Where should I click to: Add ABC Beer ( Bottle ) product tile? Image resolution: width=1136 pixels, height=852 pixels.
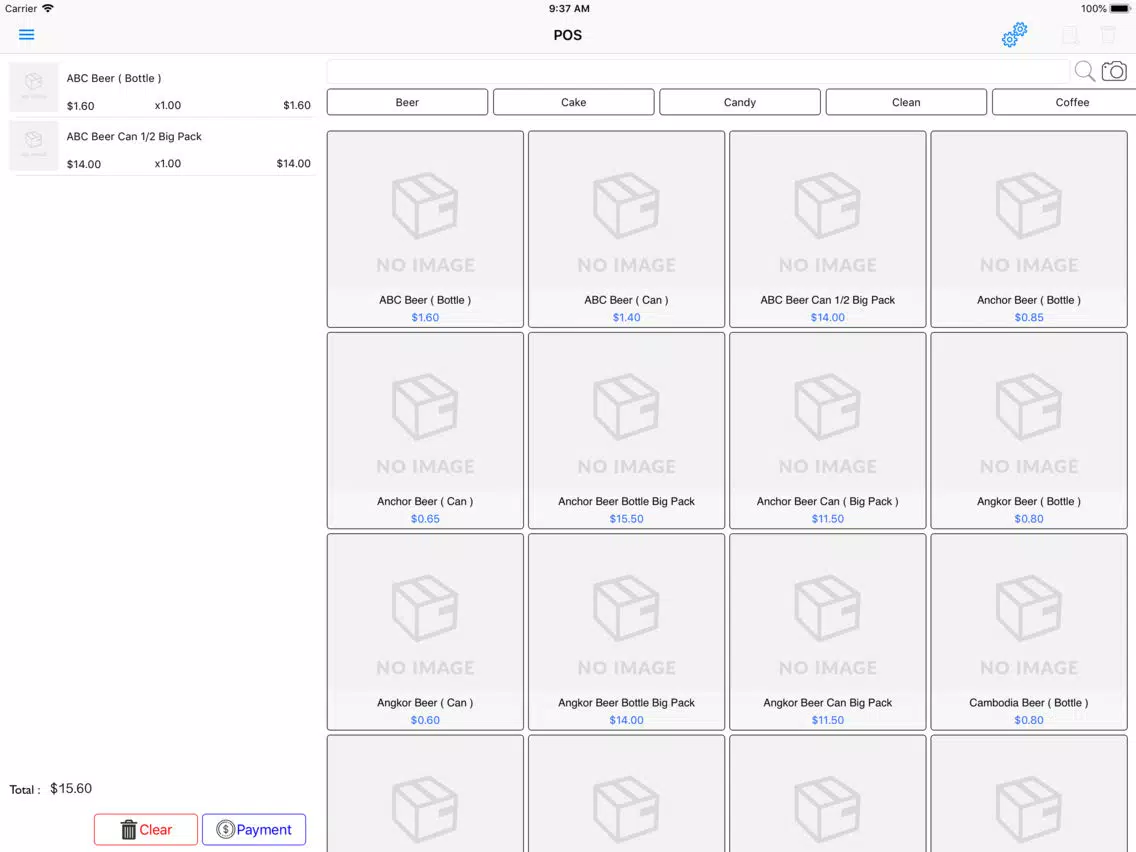(425, 229)
